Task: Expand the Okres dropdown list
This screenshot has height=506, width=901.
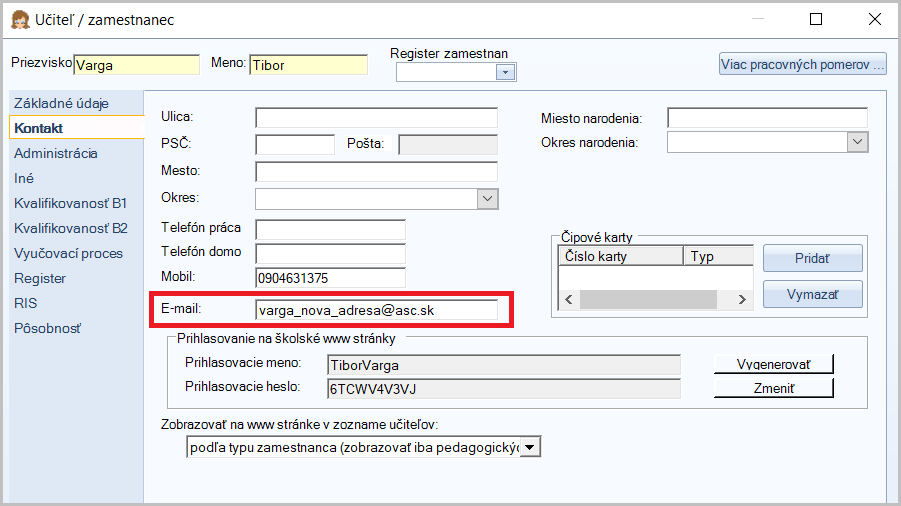Action: click(487, 199)
